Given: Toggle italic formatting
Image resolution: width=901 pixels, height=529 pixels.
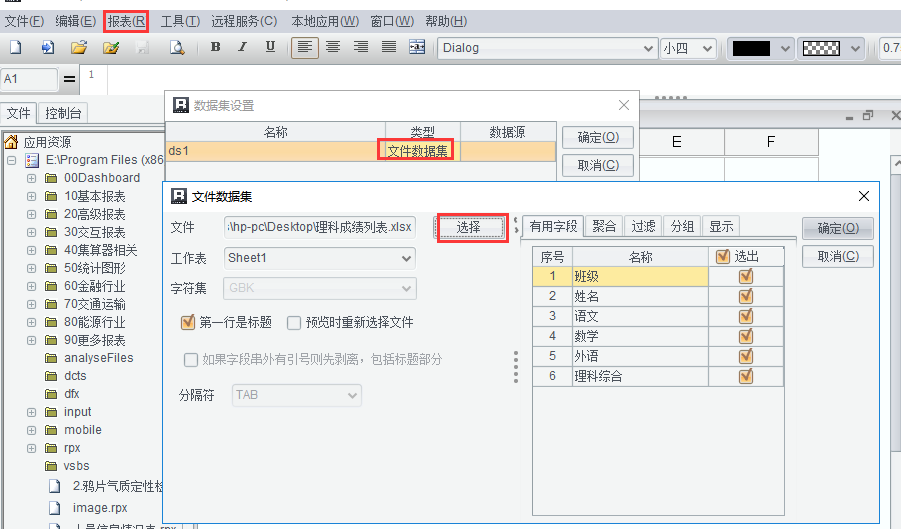Looking at the screenshot, I should pos(242,47).
